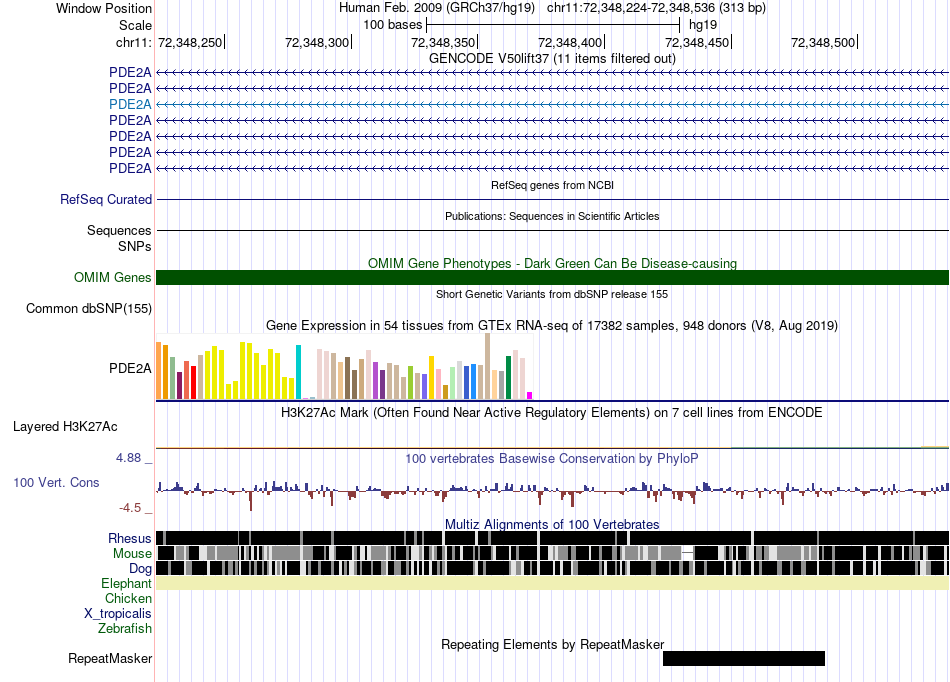The image size is (950, 682).
Task: Click the Scale track label
Action: click(x=135, y=25)
